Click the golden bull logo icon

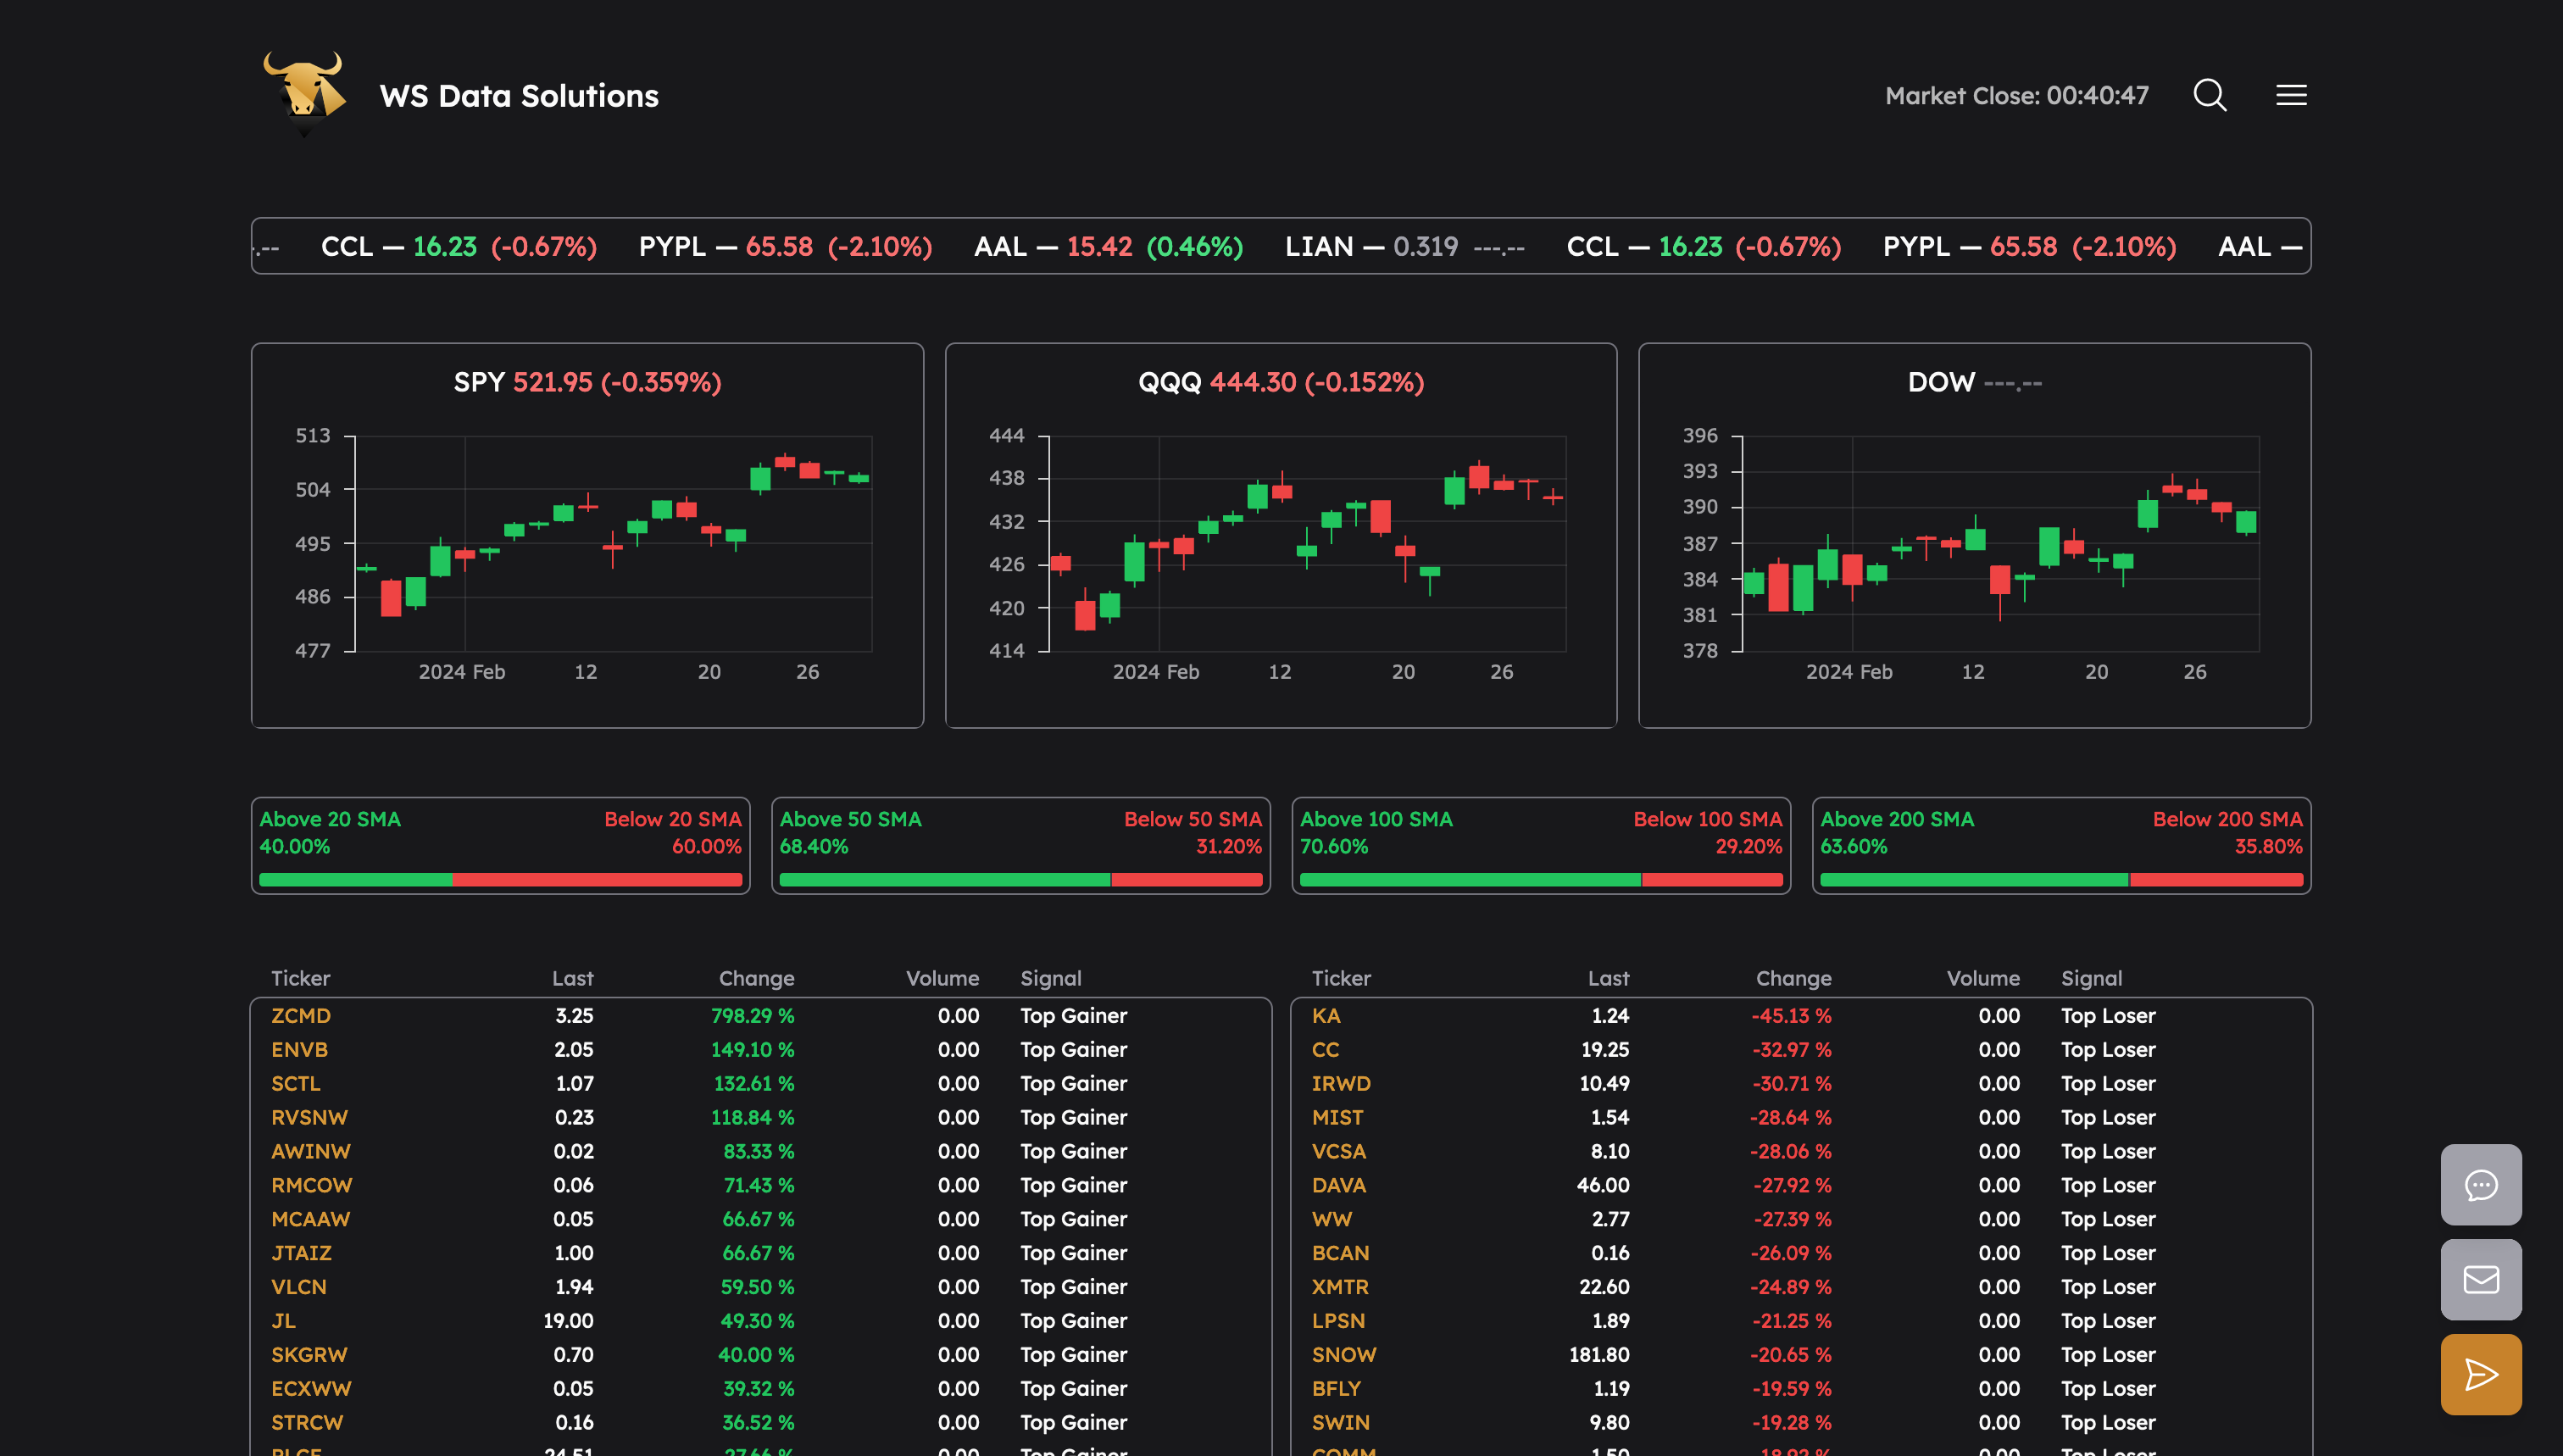click(x=305, y=94)
